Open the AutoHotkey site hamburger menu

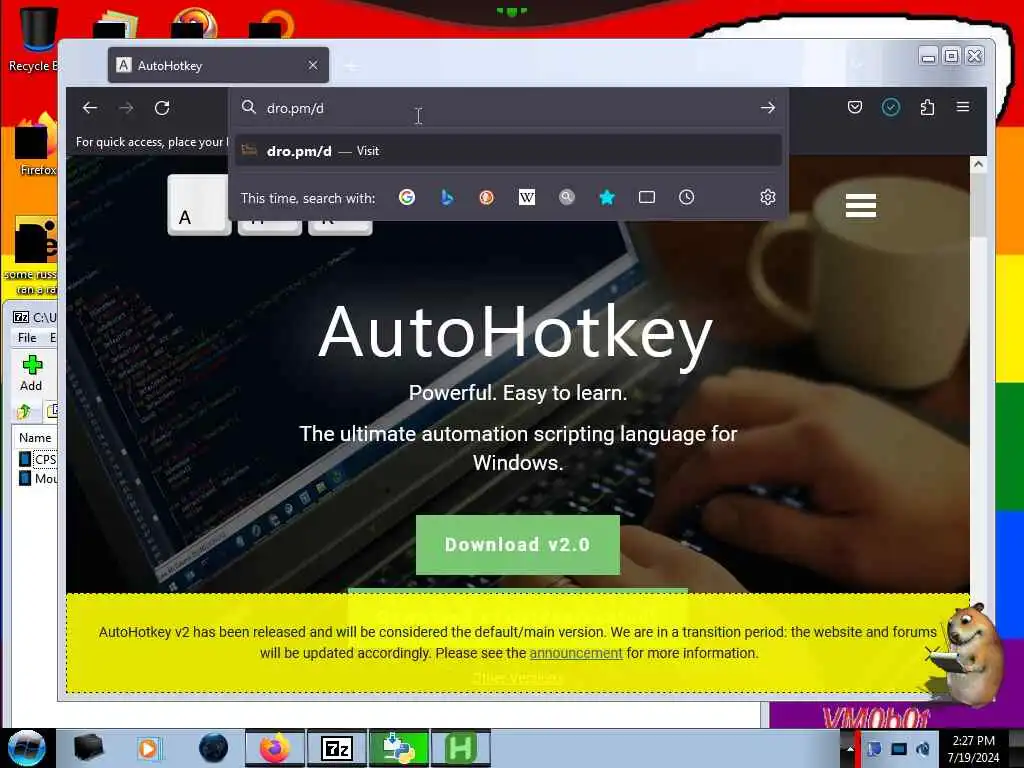click(861, 206)
